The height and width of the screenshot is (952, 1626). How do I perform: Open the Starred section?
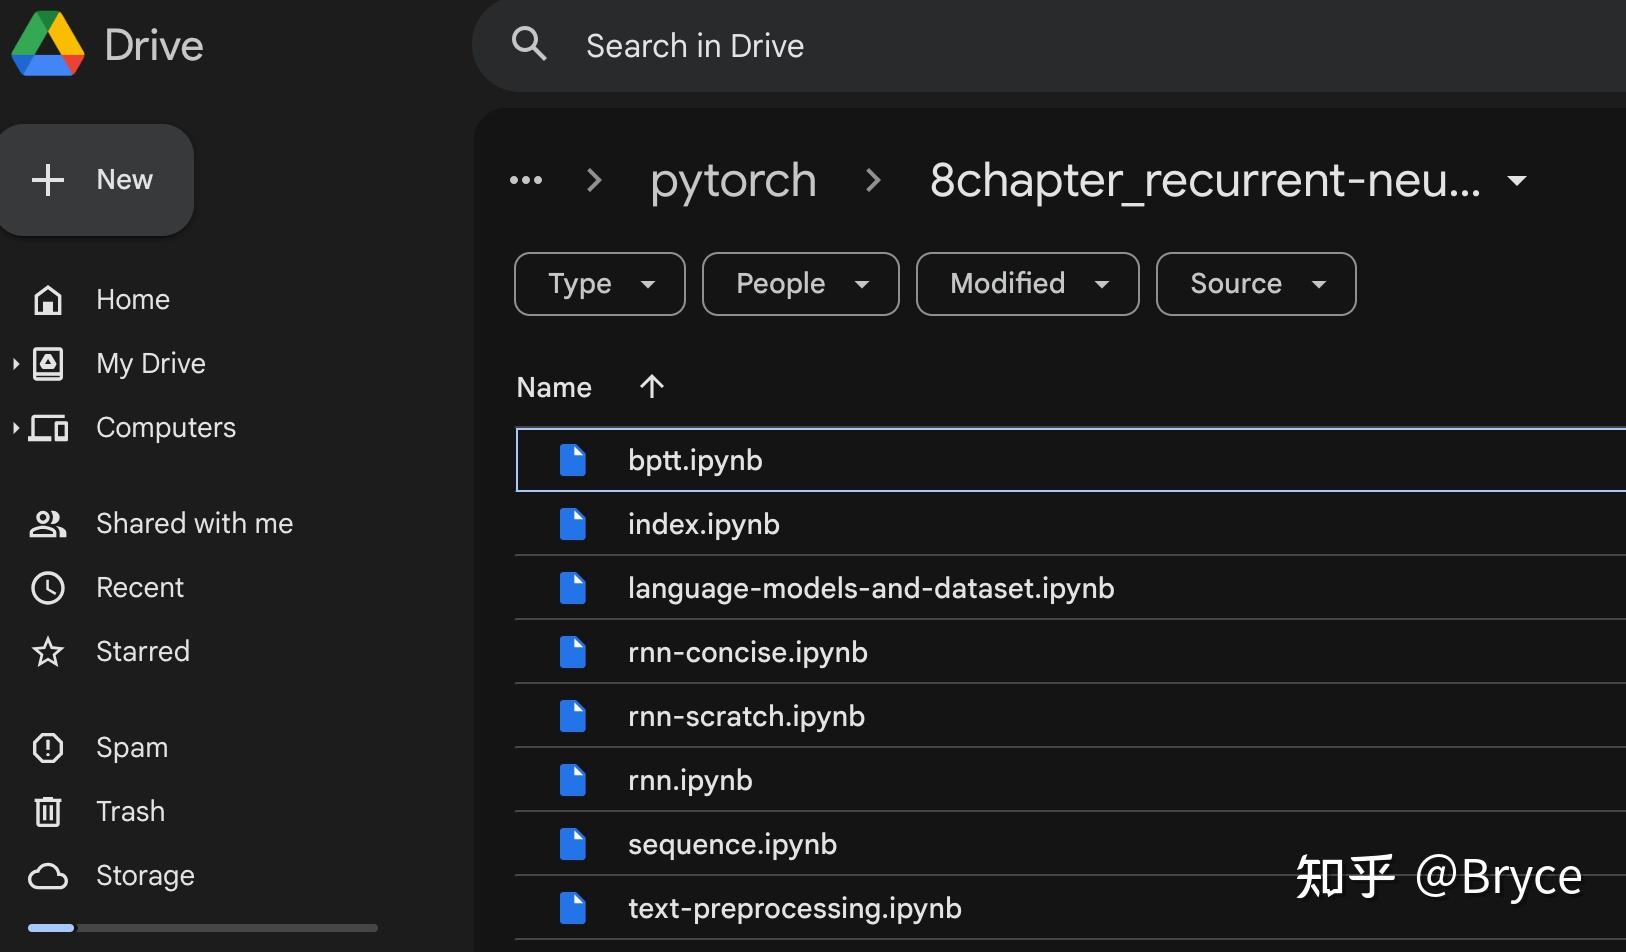pos(143,651)
